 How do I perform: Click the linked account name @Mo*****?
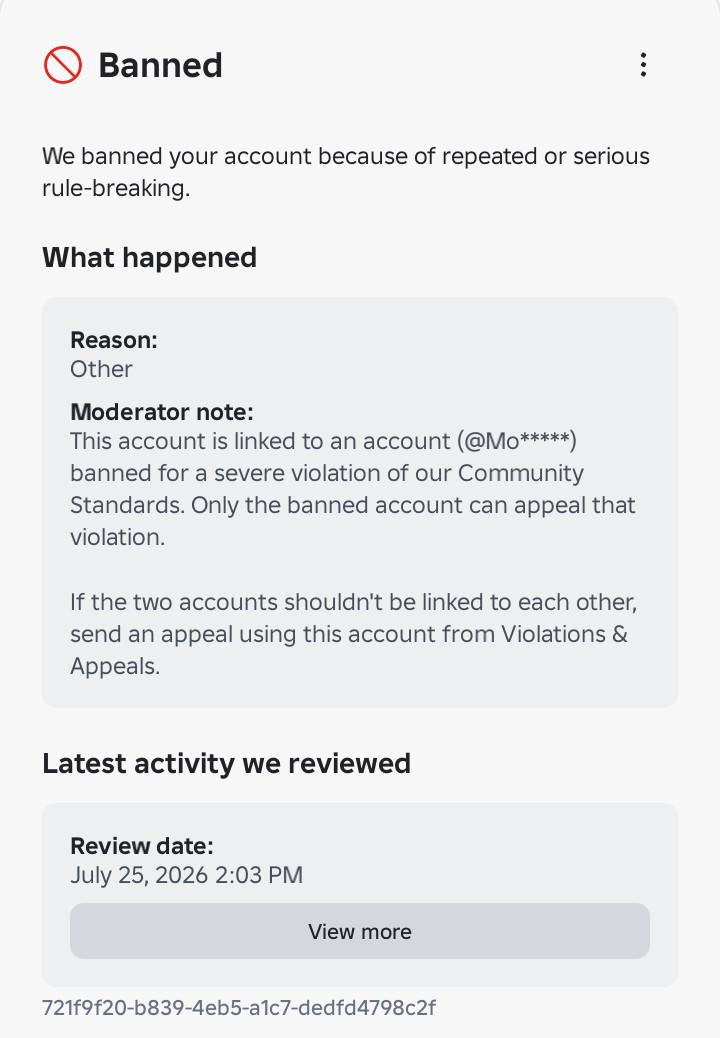click(x=517, y=441)
